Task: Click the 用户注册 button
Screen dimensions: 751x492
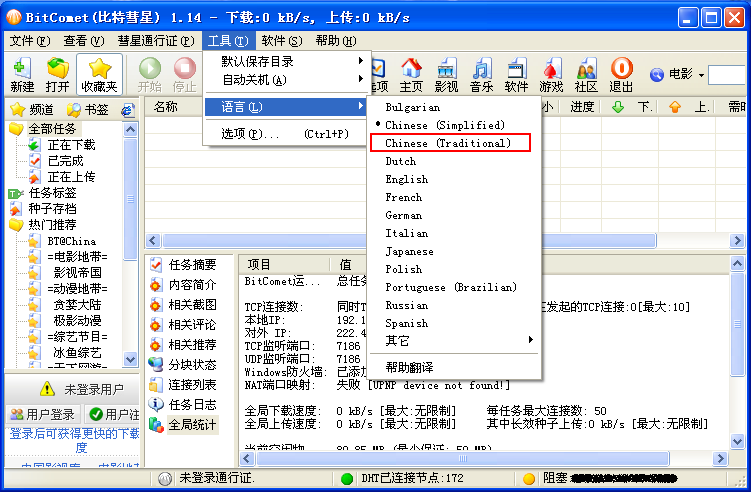Action: (114, 414)
